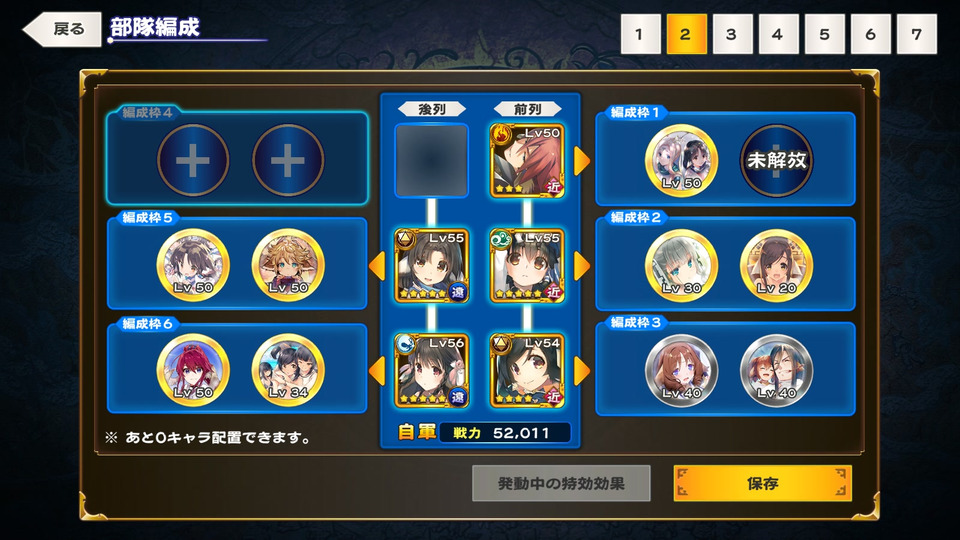Open the locked 未解放 slot in 編成枠1
This screenshot has height=540, width=960.
[x=776, y=160]
